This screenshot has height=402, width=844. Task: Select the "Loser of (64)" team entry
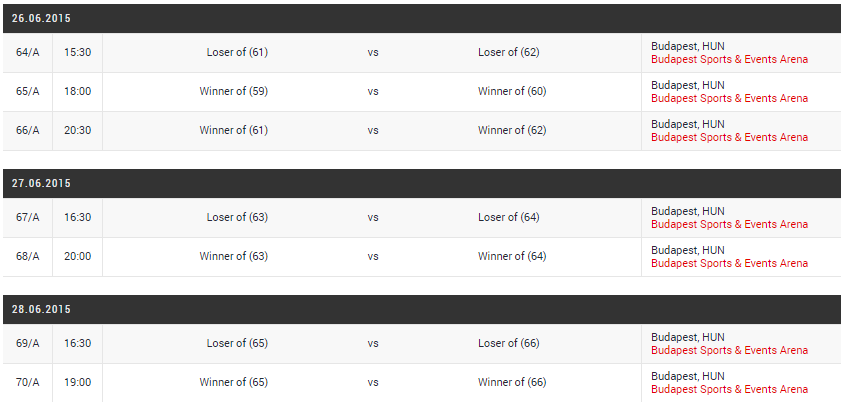[x=508, y=217]
